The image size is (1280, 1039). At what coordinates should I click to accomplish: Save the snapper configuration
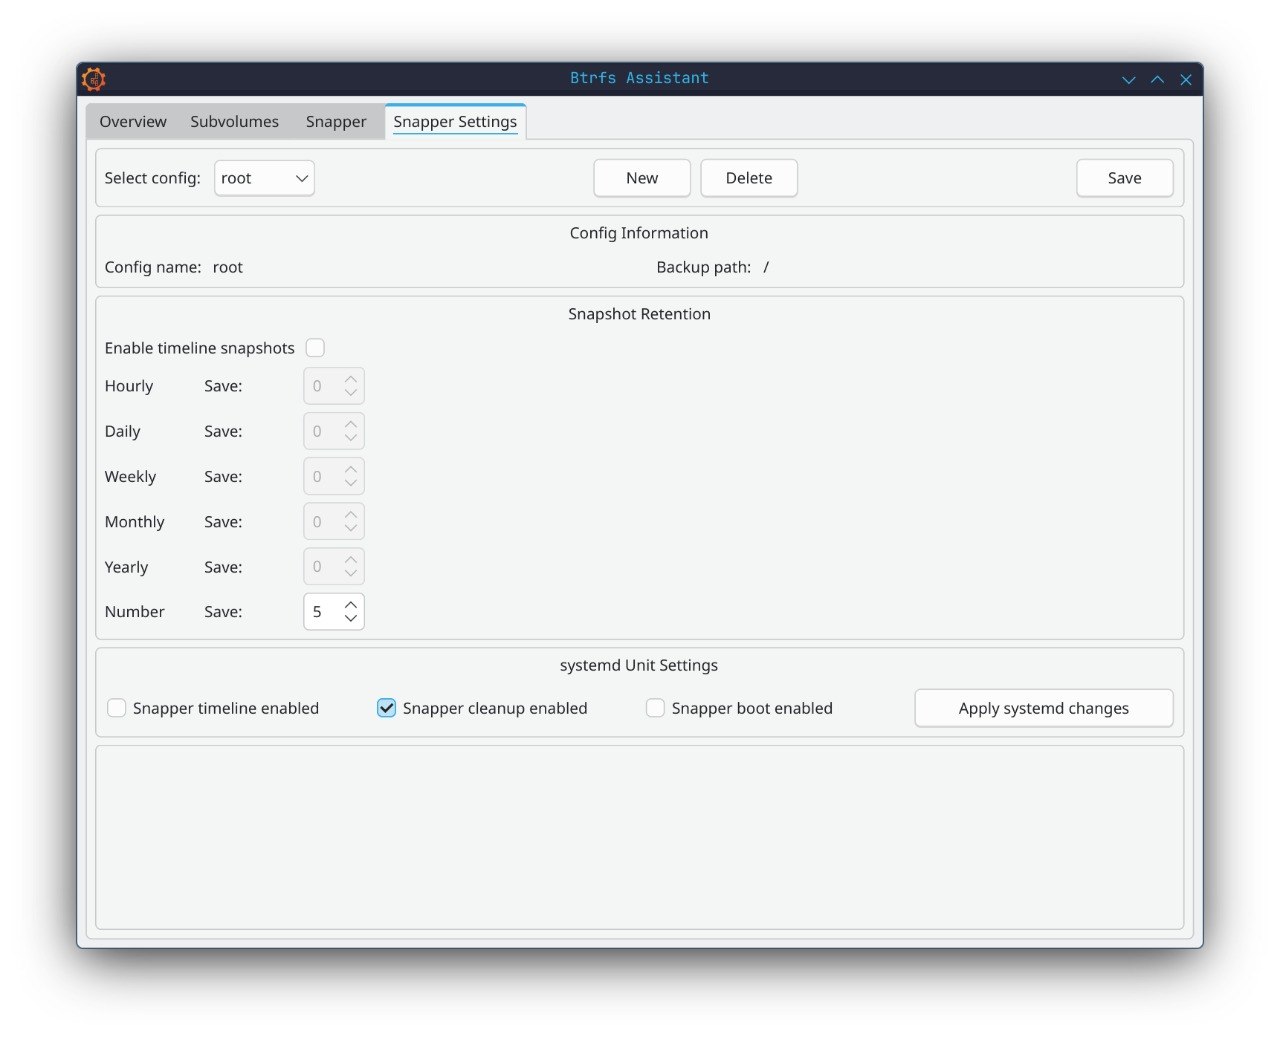1124,178
